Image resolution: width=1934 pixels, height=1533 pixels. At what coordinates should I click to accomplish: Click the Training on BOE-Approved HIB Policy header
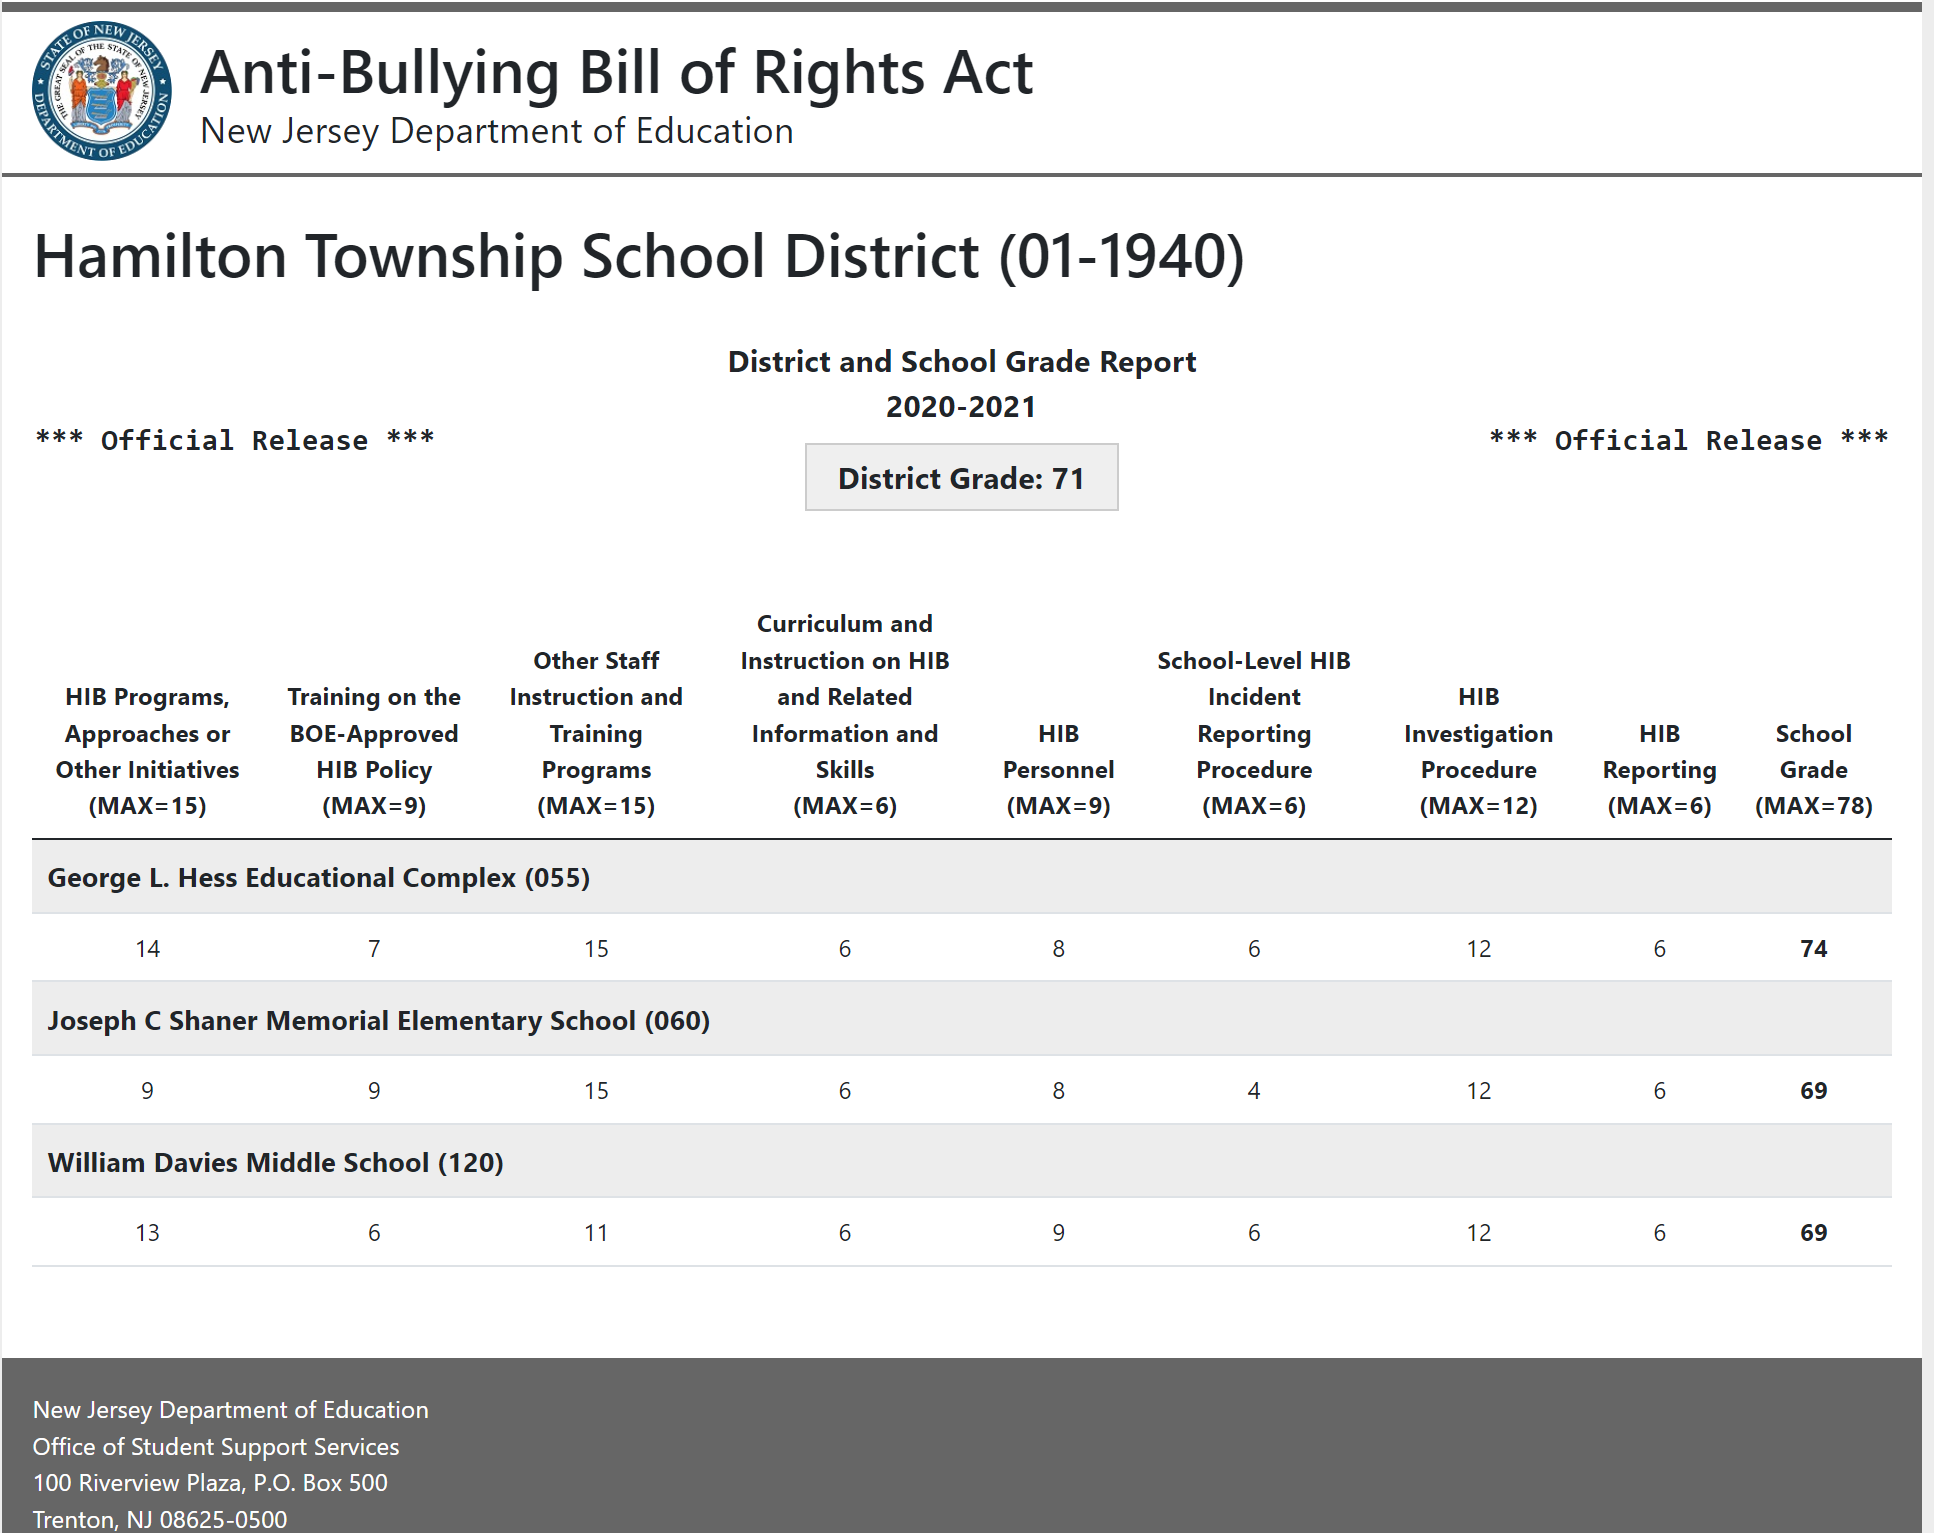(x=374, y=751)
